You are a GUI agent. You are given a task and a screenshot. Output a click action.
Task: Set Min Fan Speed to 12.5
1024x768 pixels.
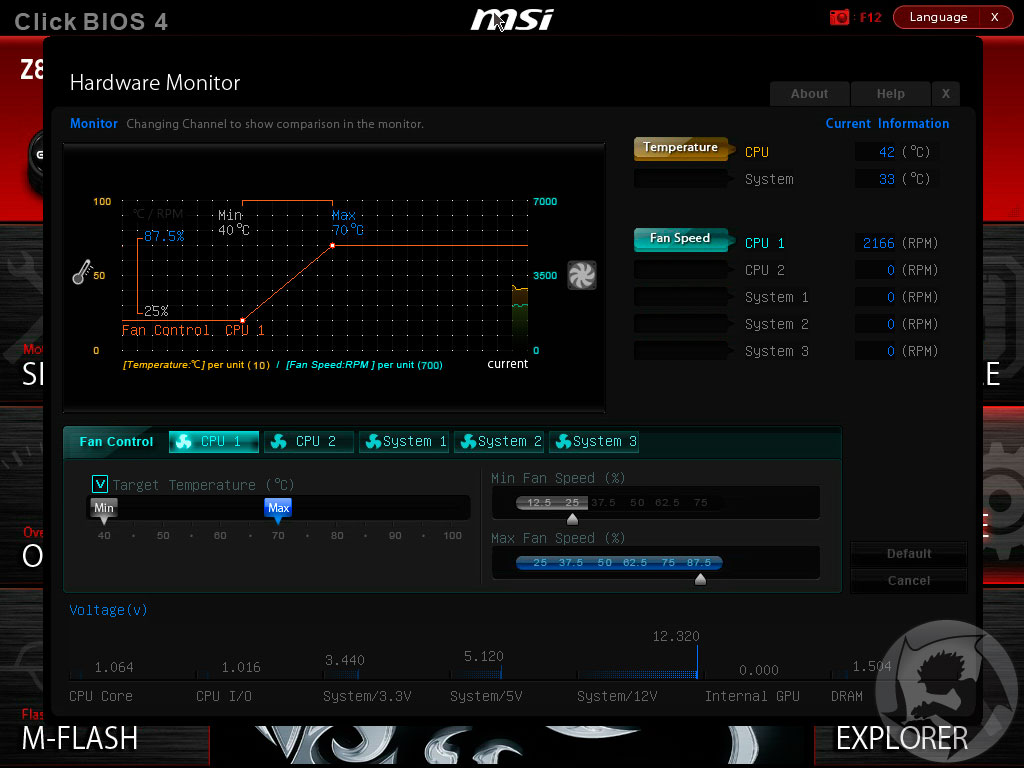[x=539, y=502]
